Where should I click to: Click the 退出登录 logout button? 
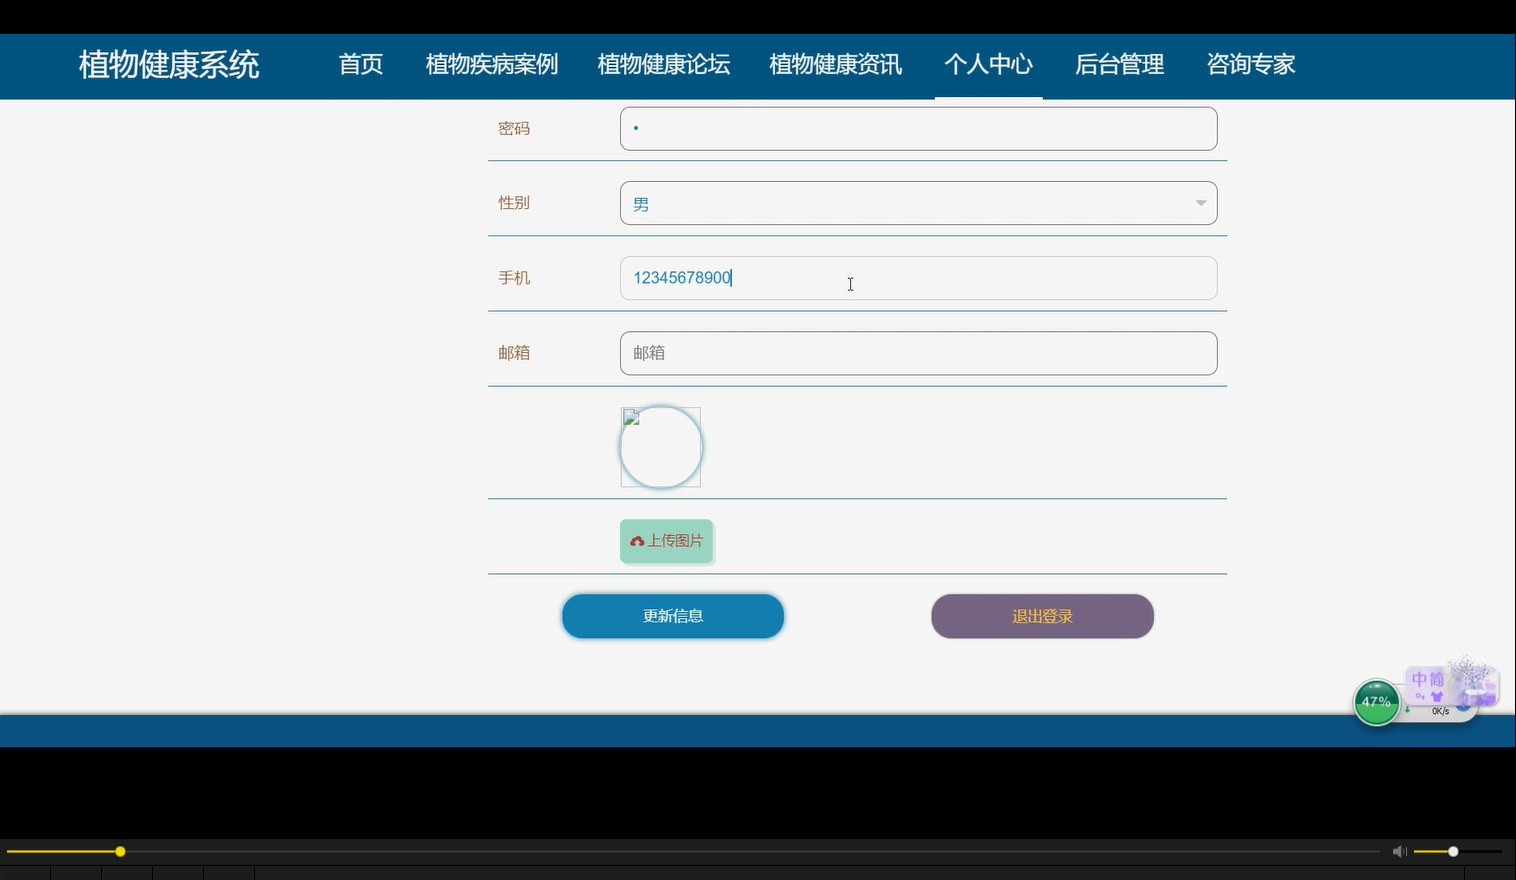(x=1042, y=616)
